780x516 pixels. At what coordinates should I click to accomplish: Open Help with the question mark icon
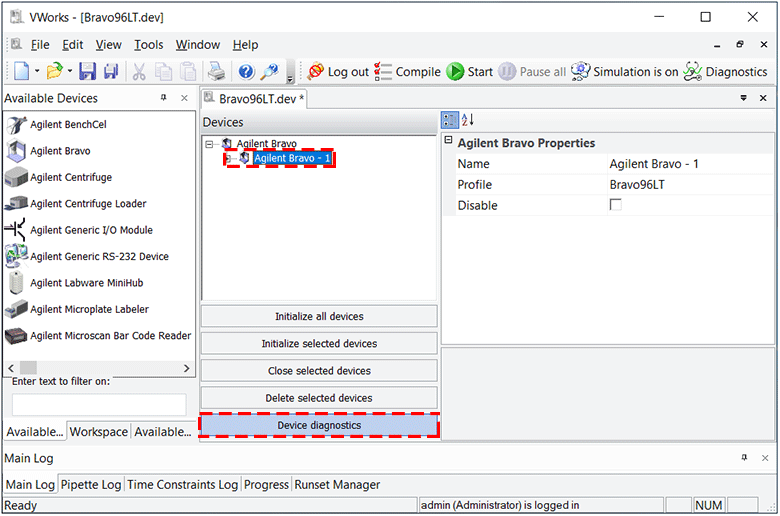pos(246,71)
